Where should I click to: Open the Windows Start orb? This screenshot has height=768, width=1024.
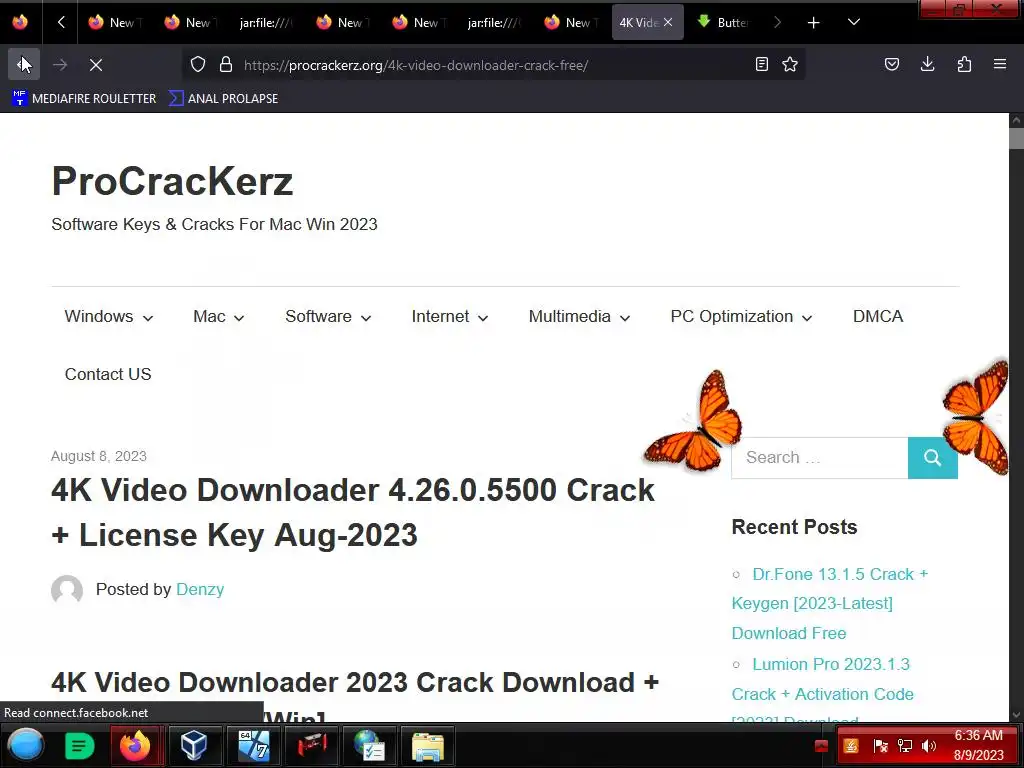point(25,745)
